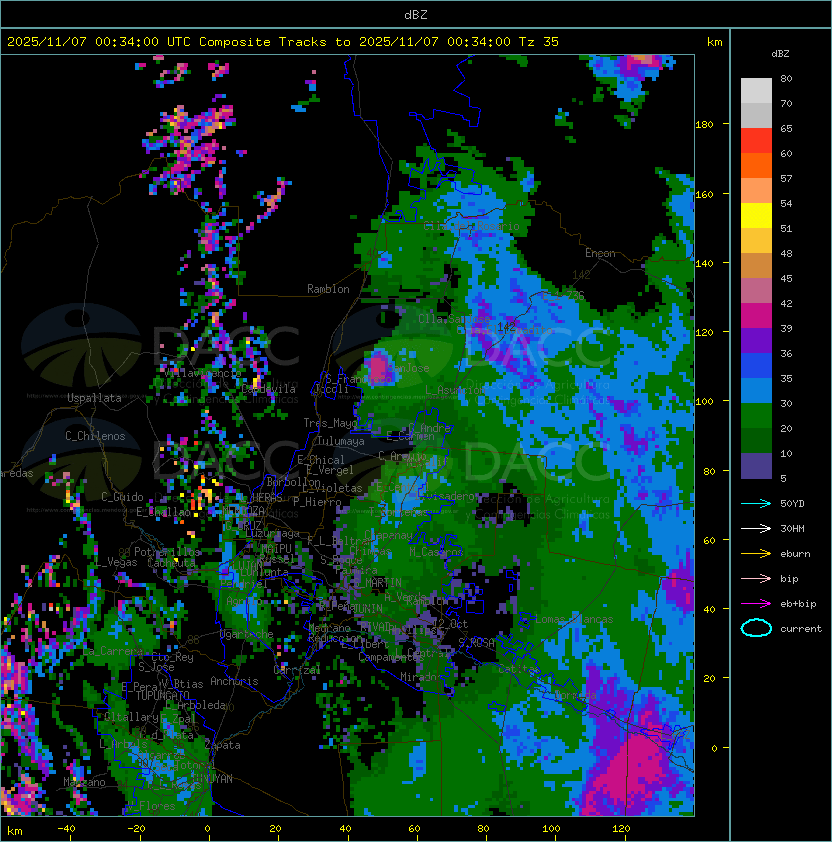This screenshot has width=832, height=842.
Task: Click the 100 tick on vertical km axis
Action: tap(704, 402)
